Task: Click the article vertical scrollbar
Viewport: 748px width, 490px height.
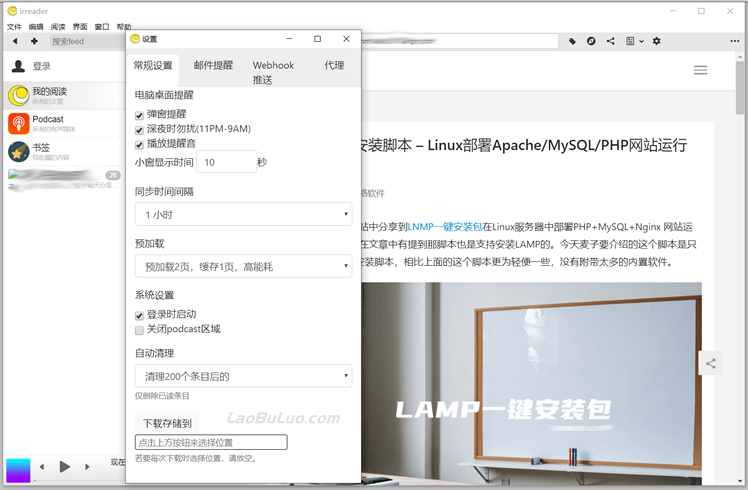Action: click(740, 88)
